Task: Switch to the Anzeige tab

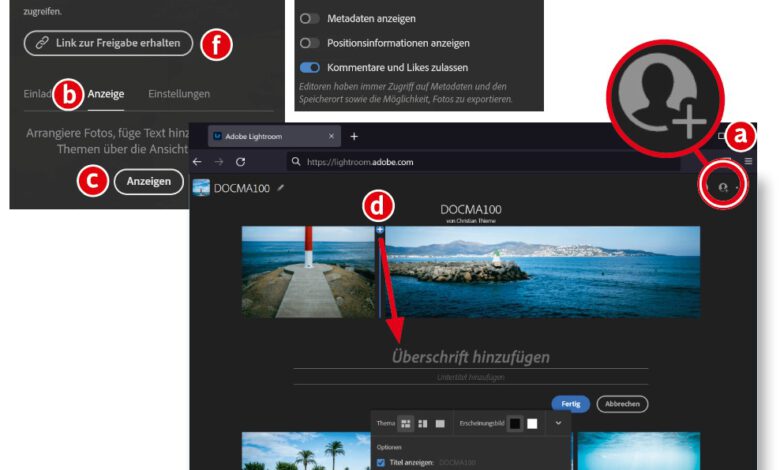Action: click(x=106, y=94)
